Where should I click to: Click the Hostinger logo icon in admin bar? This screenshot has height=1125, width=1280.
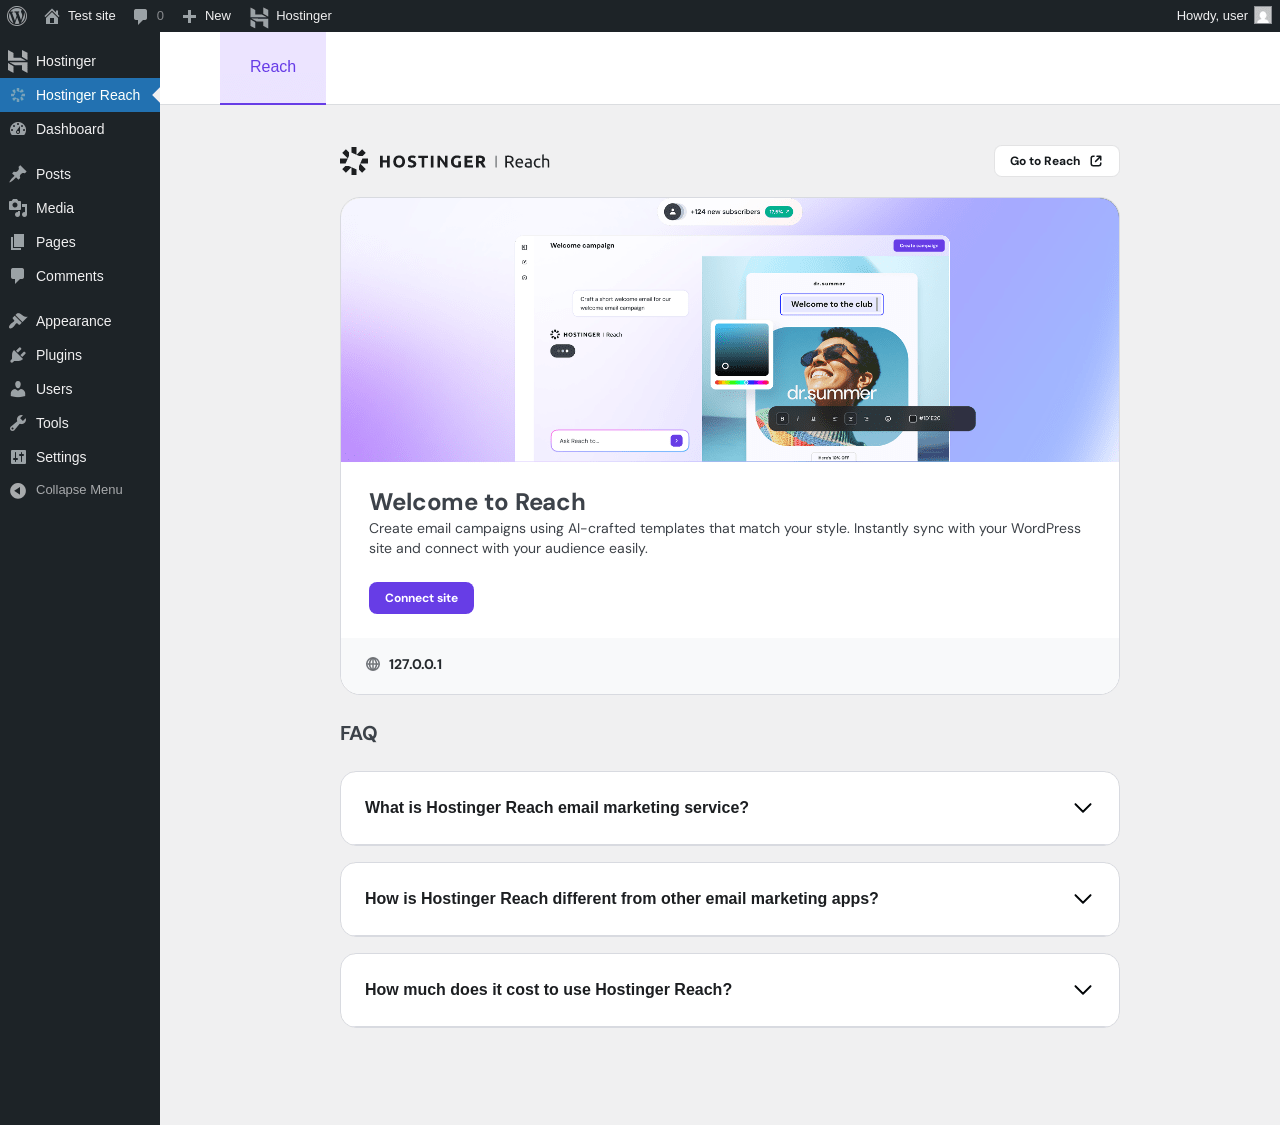259,16
